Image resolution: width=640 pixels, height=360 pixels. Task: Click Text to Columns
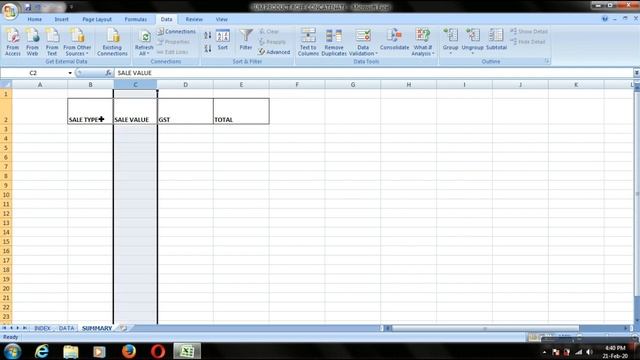pyautogui.click(x=308, y=42)
